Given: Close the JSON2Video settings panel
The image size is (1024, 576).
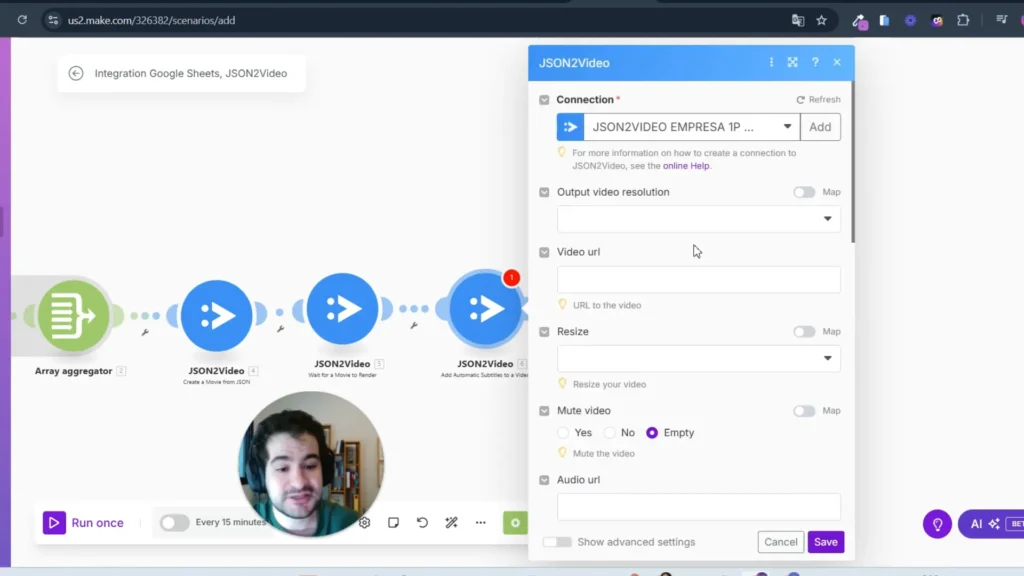Looking at the screenshot, I should point(837,62).
